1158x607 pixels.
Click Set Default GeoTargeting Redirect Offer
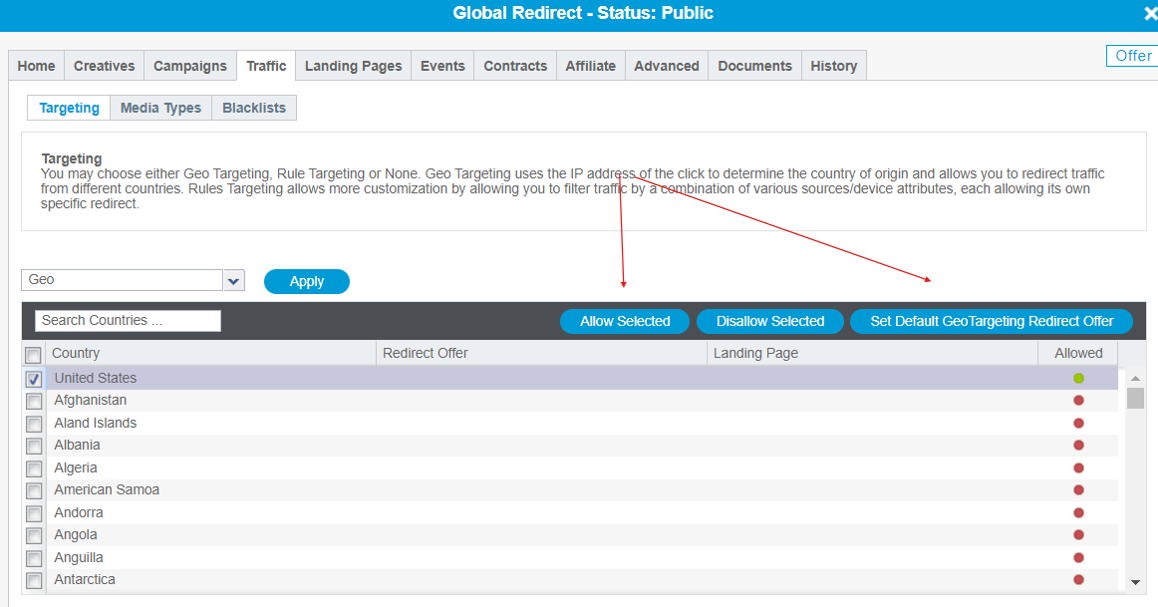[x=991, y=321]
